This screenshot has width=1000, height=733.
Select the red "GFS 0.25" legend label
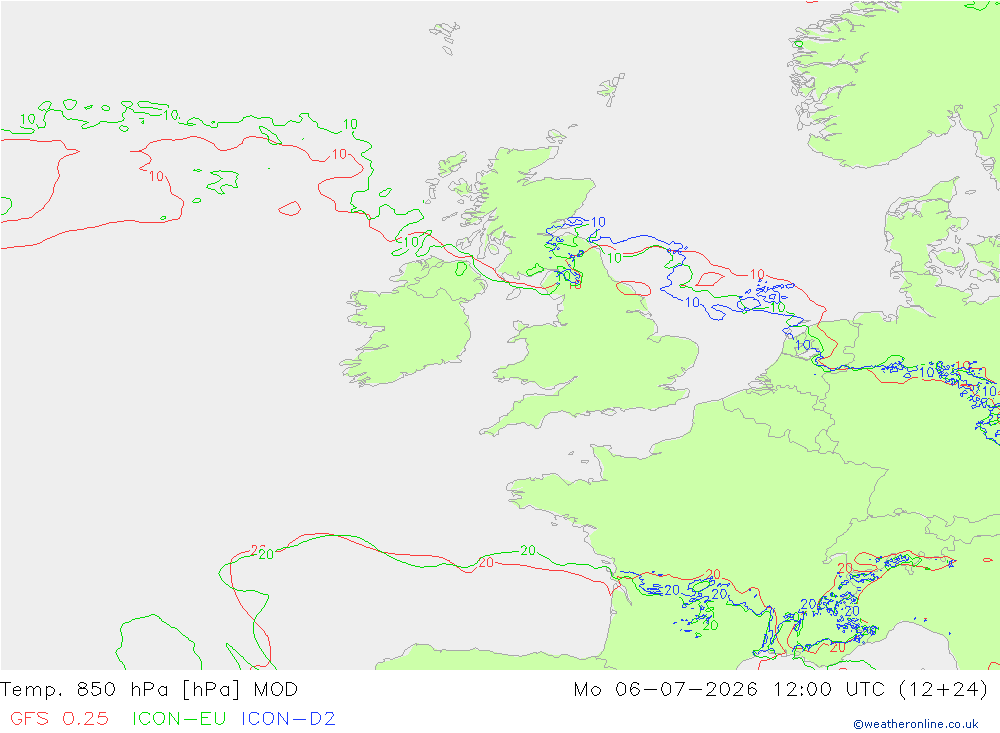pyautogui.click(x=59, y=719)
